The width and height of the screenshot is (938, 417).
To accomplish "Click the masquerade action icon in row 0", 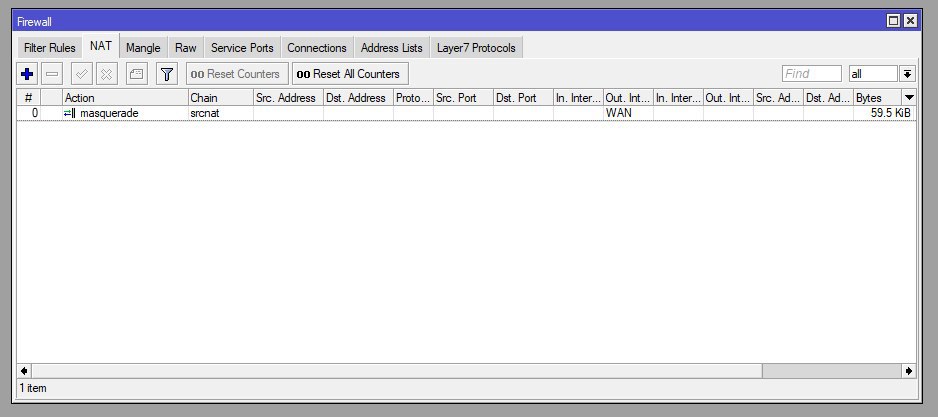I will [x=69, y=113].
